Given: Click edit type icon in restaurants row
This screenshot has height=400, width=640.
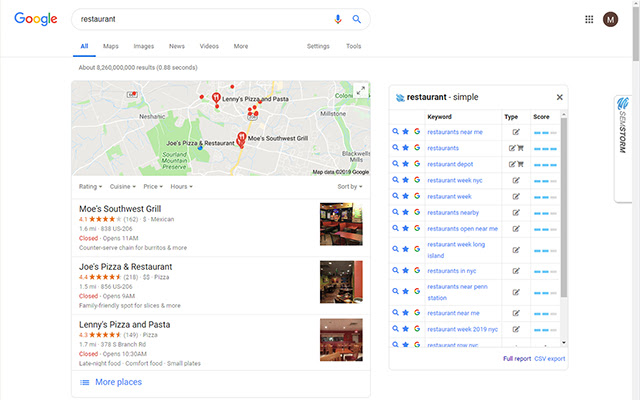Looking at the screenshot, I should [512, 148].
